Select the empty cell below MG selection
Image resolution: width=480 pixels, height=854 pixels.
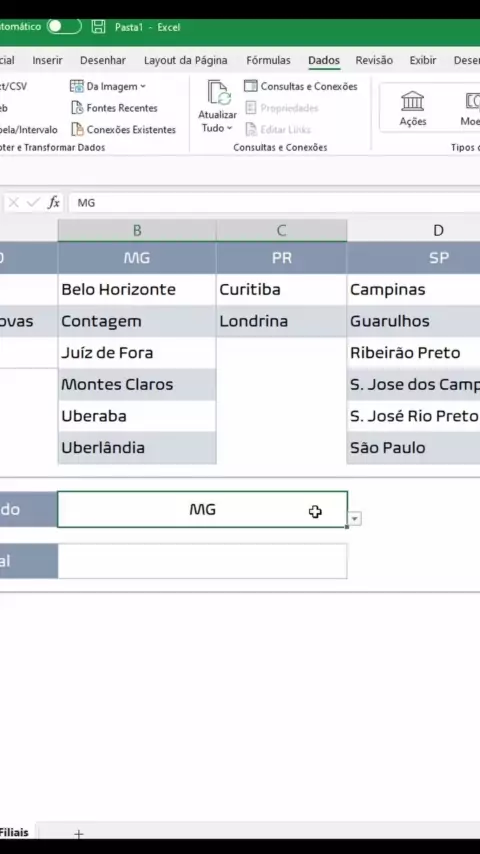(x=202, y=561)
